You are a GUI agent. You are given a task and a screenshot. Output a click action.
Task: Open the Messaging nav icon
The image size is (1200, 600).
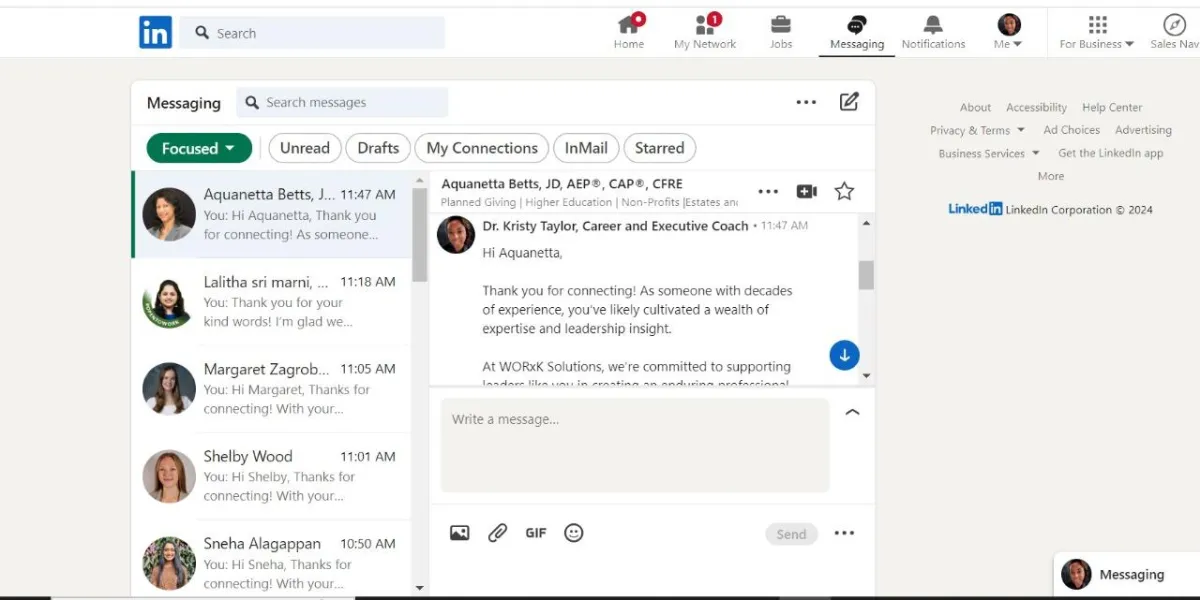857,32
